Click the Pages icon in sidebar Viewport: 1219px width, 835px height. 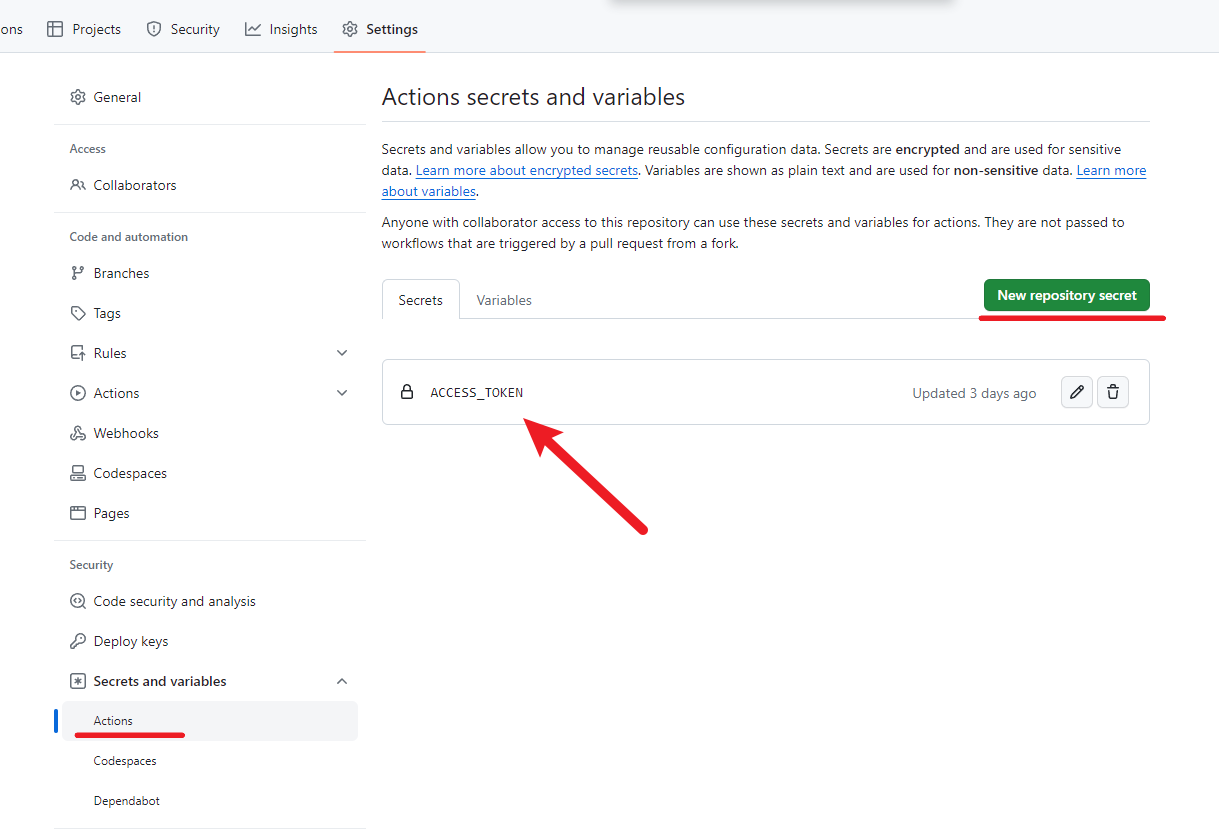(x=78, y=513)
